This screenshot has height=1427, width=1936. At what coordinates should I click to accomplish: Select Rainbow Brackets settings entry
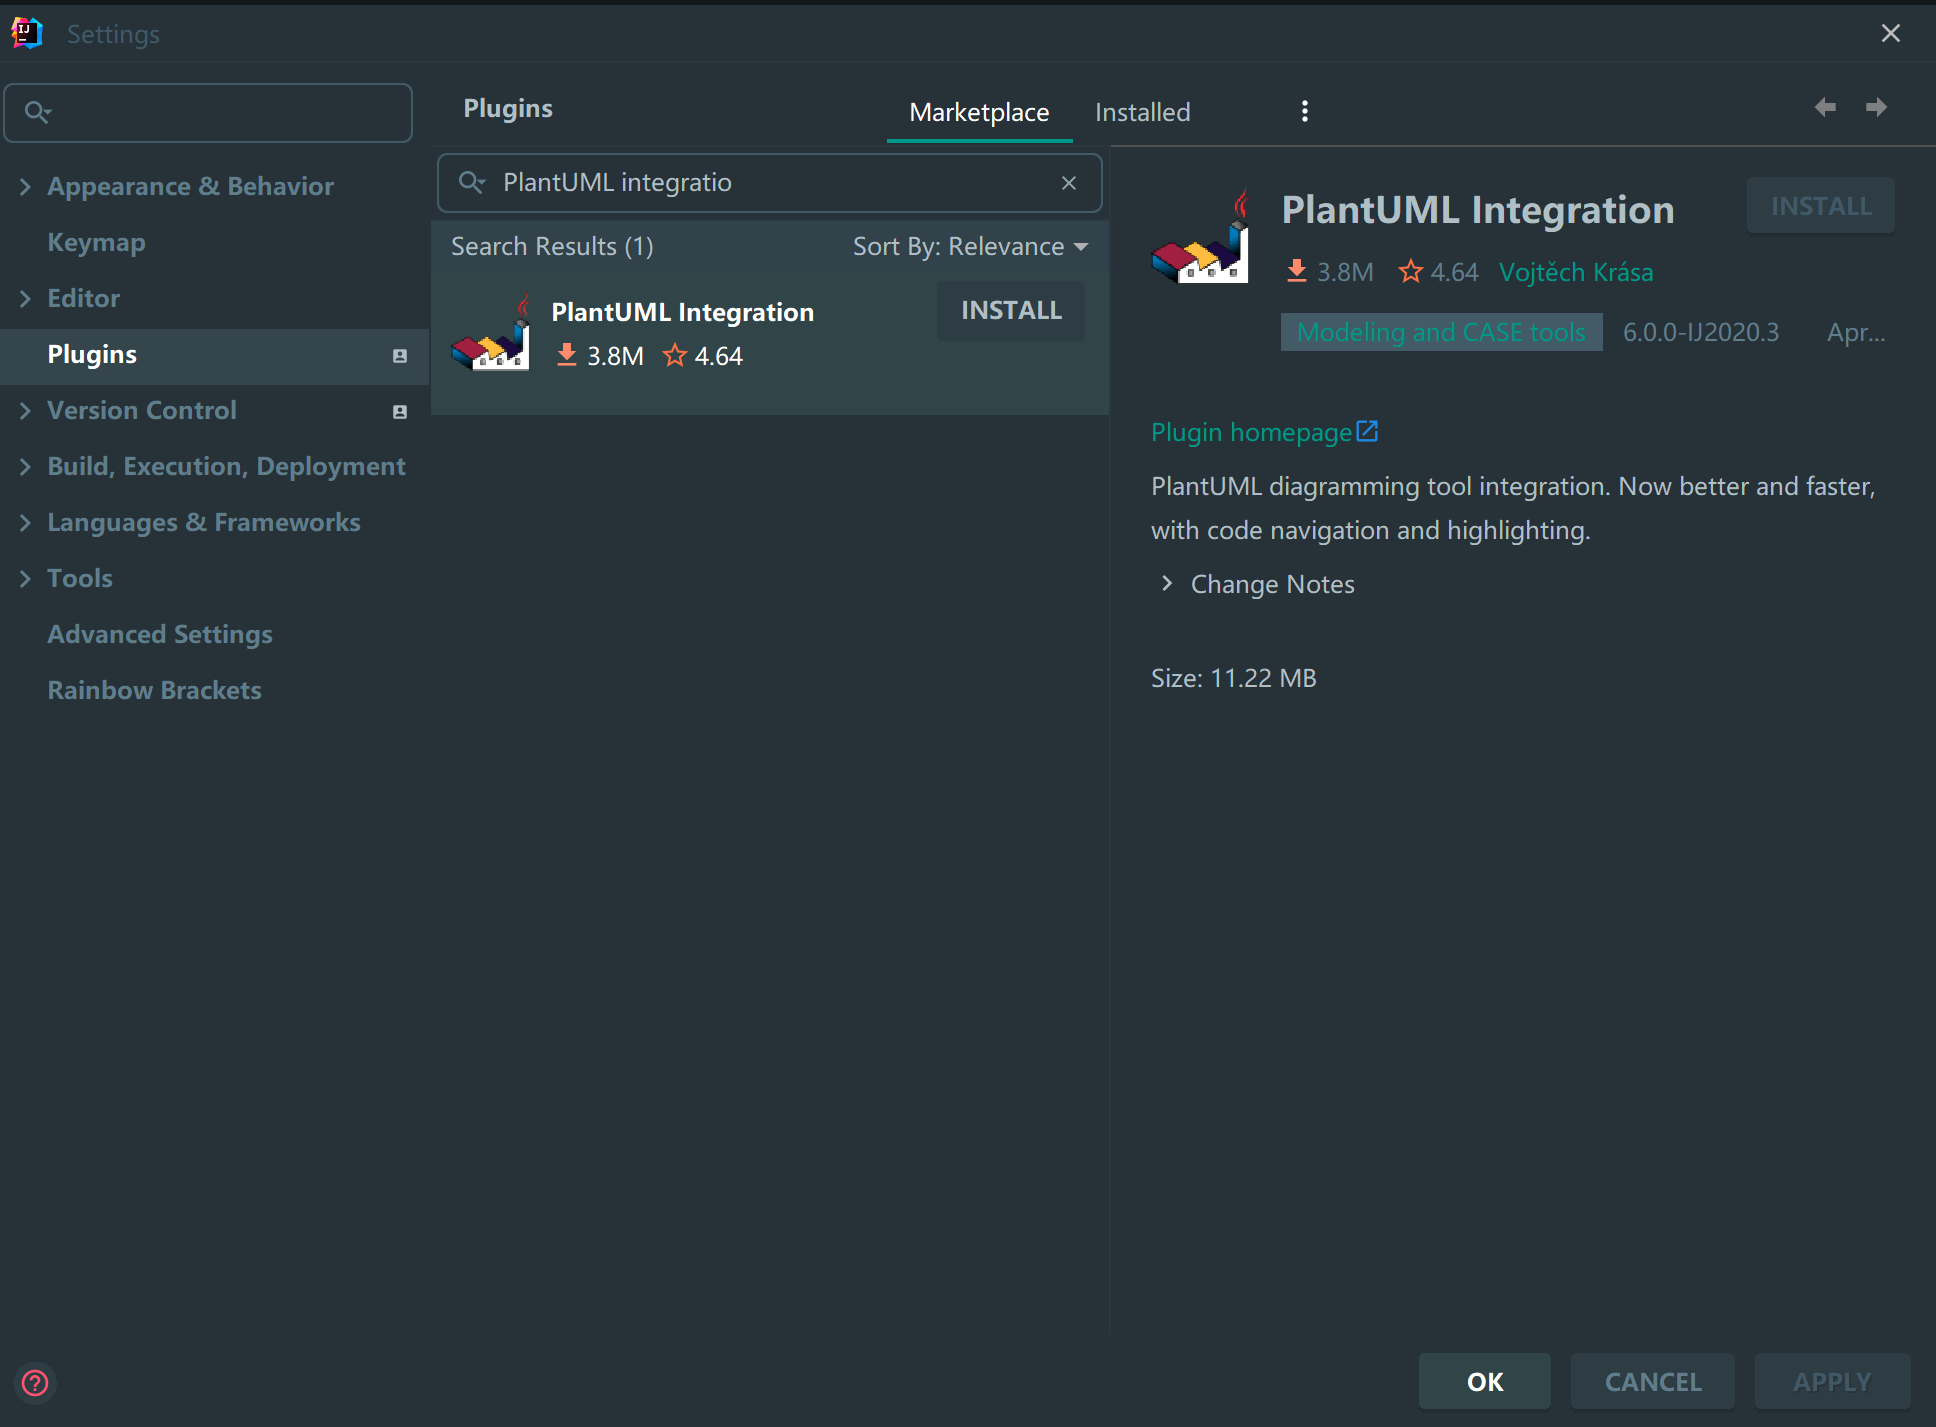click(154, 690)
